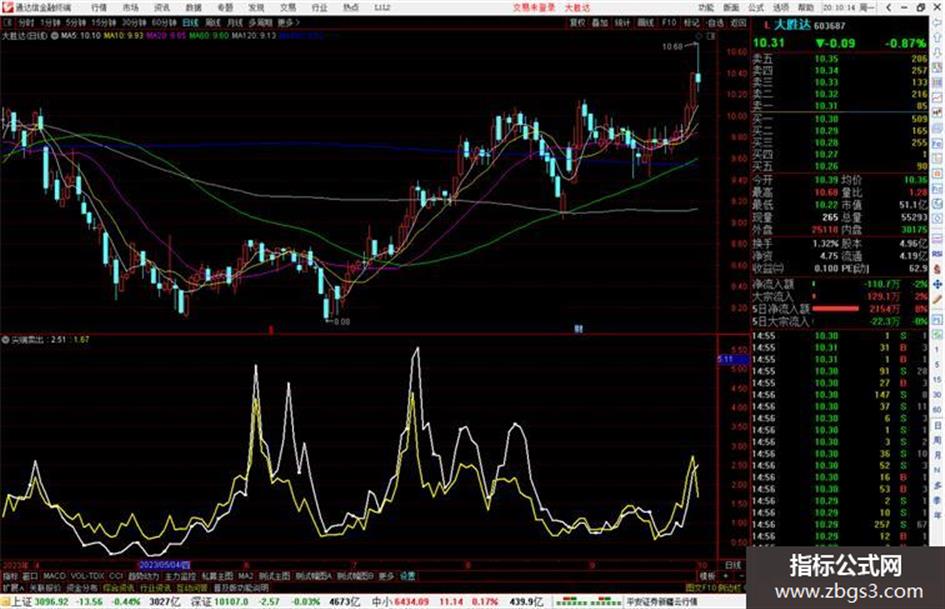
Task: Open 资金分布 bottom tab
Action: pos(82,587)
